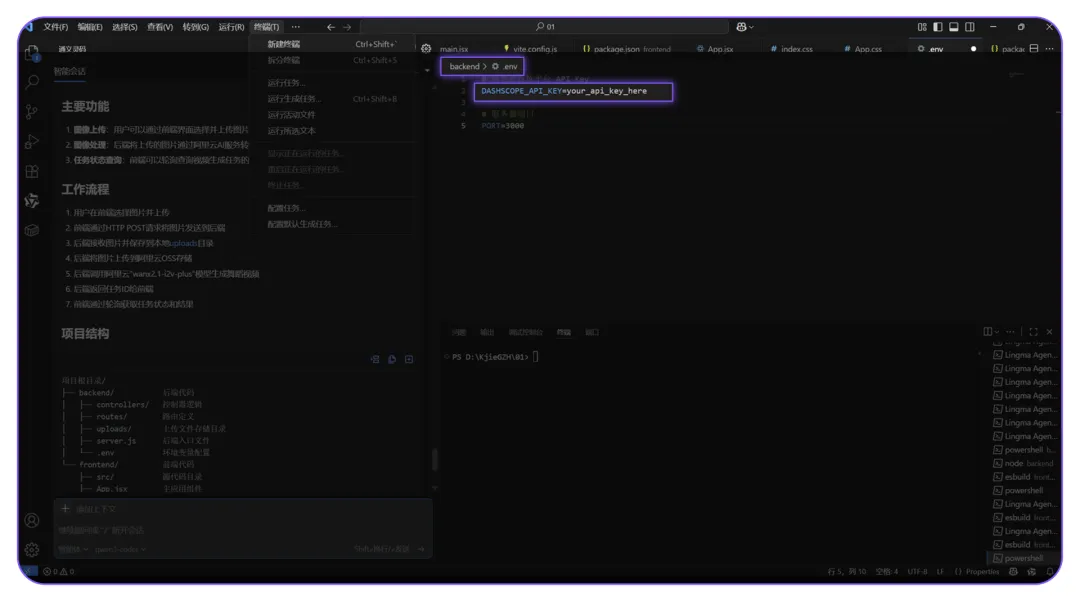Click the gear icon left of main.jsx tab

[426, 49]
